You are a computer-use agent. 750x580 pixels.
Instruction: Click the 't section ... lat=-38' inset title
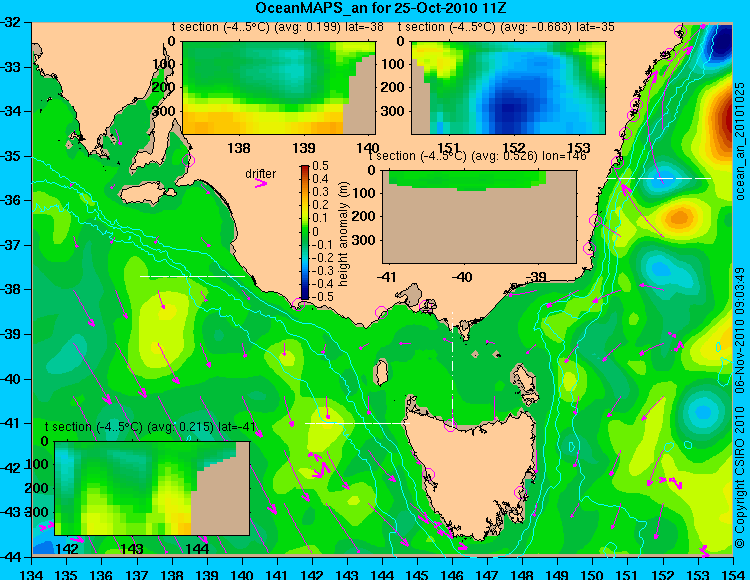pos(277,27)
